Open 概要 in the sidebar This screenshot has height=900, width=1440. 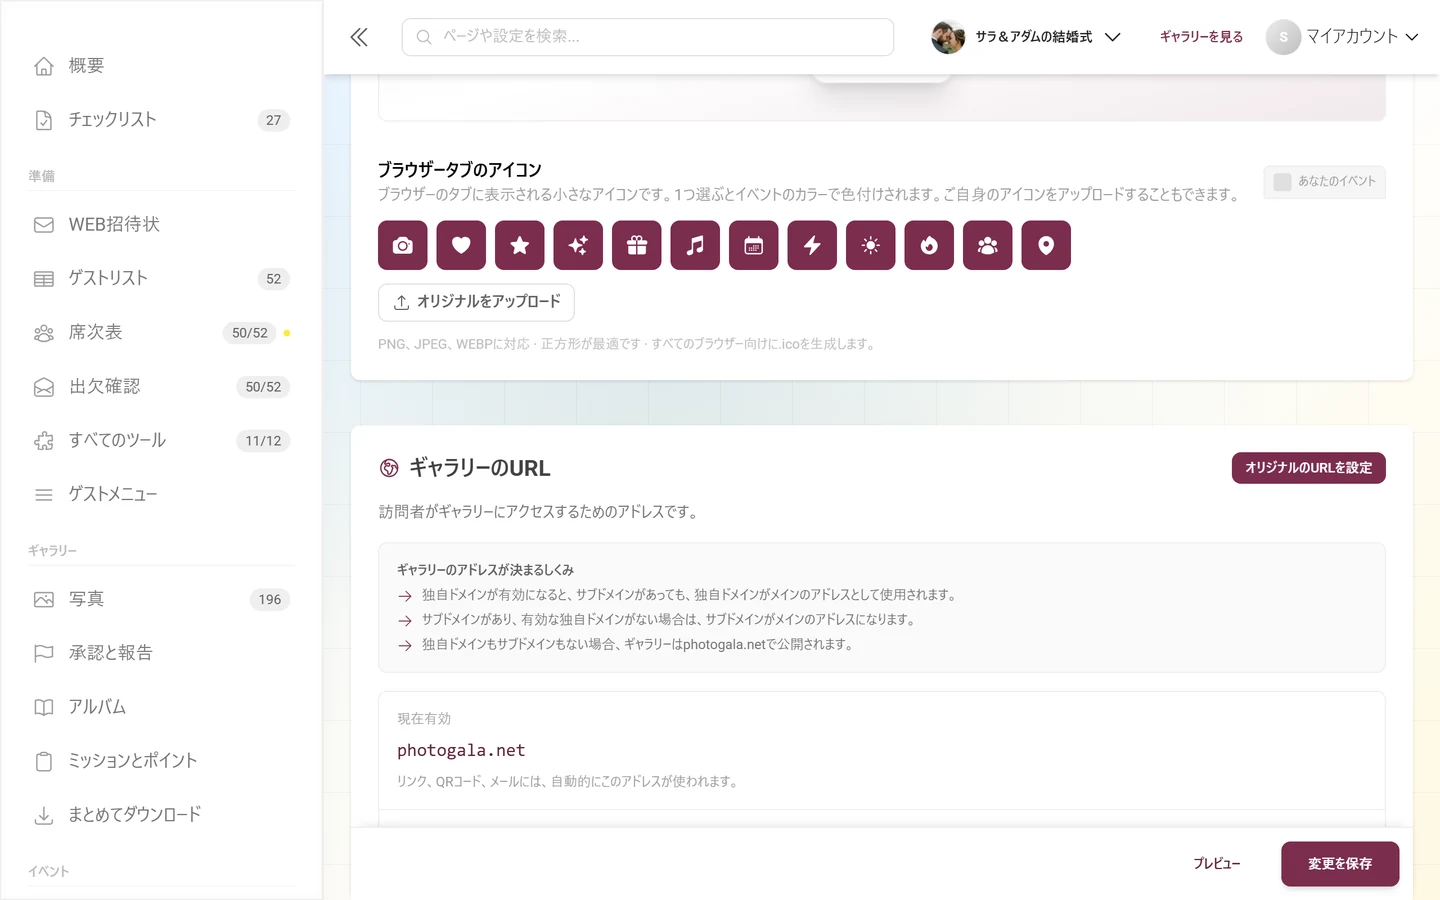pos(161,66)
